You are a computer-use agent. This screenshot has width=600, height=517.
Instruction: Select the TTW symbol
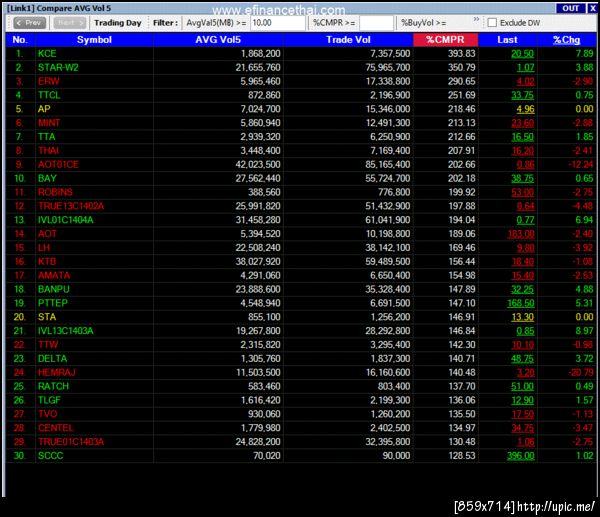pyautogui.click(x=48, y=345)
